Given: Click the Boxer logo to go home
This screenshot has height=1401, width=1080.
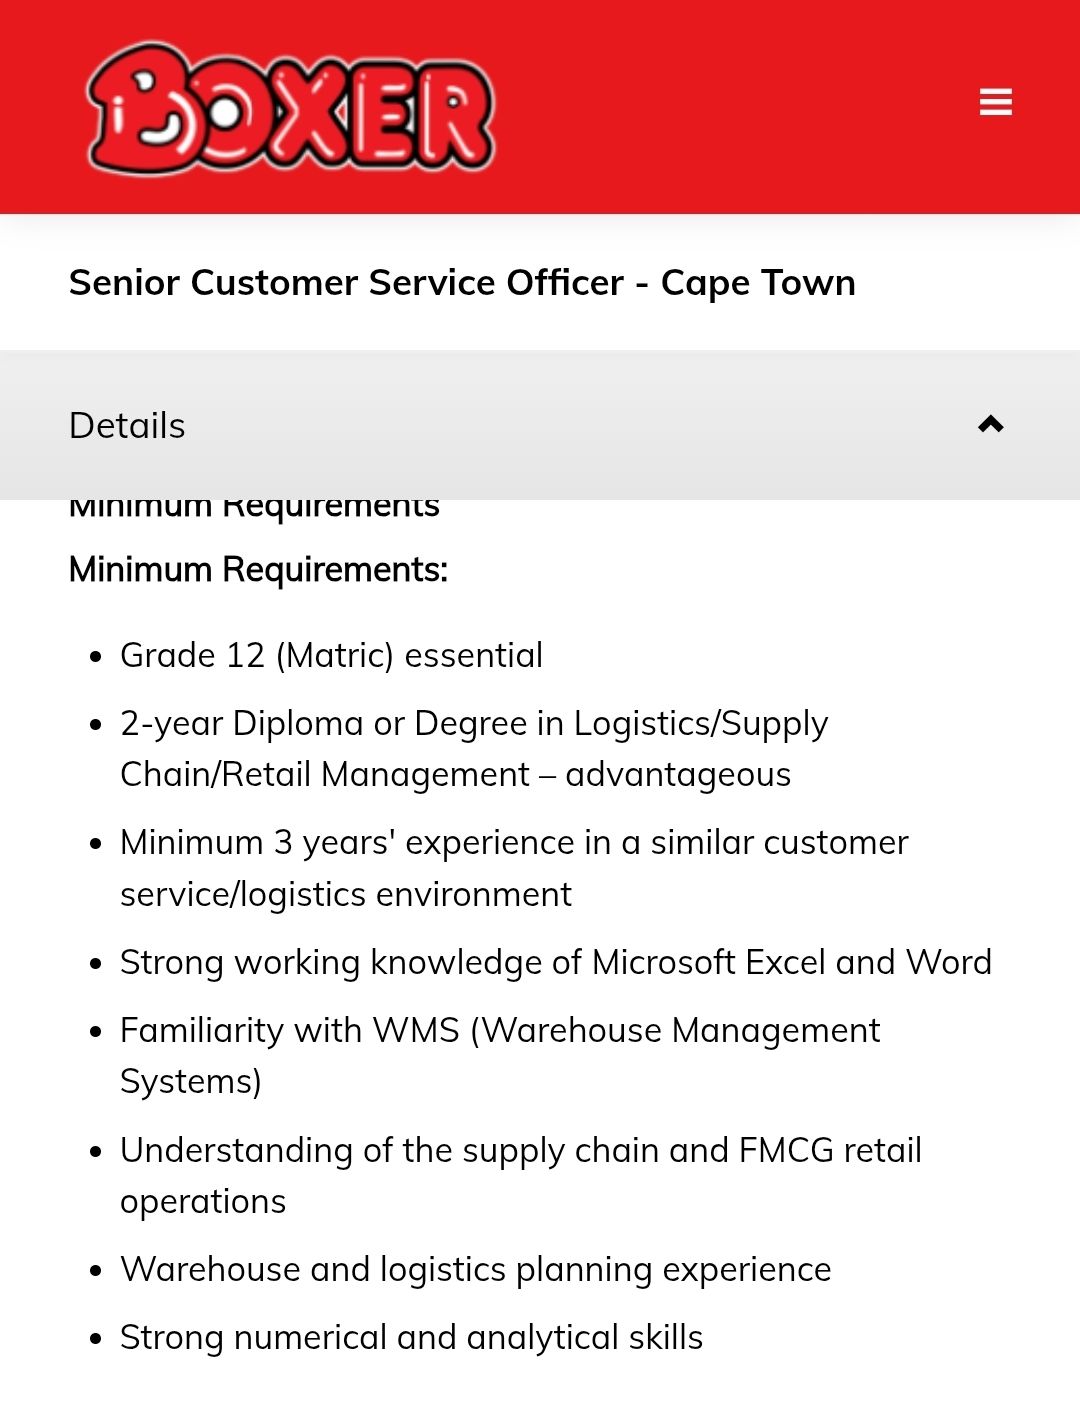Looking at the screenshot, I should click(290, 108).
